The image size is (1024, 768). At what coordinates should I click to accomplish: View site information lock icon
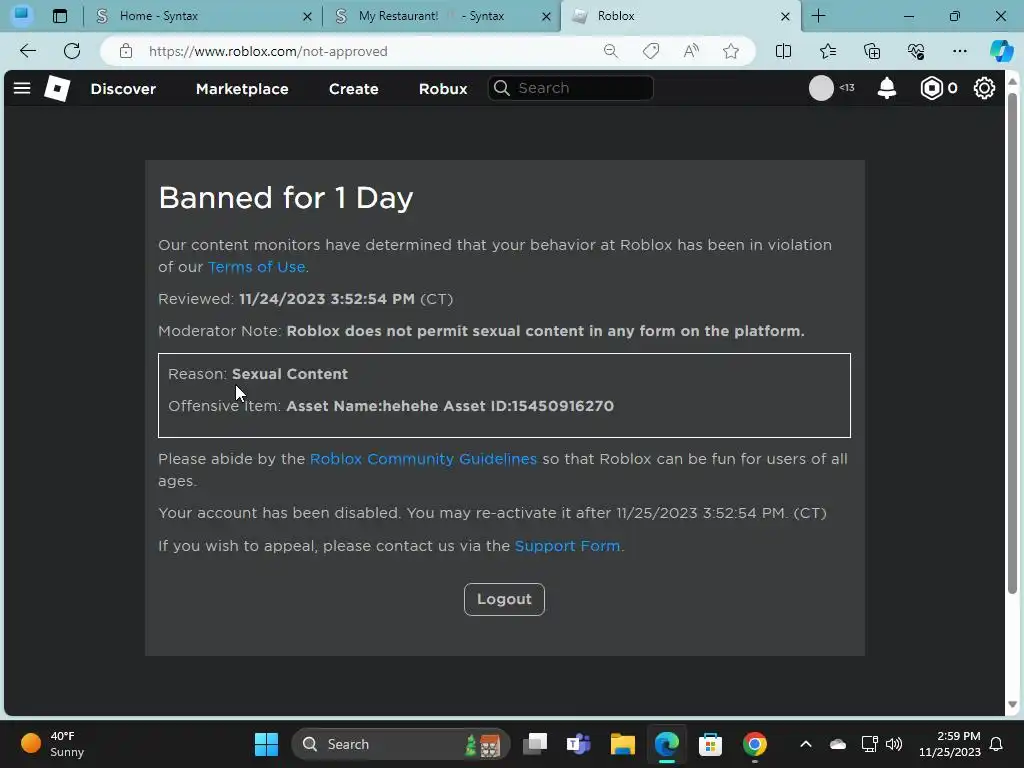pos(126,51)
